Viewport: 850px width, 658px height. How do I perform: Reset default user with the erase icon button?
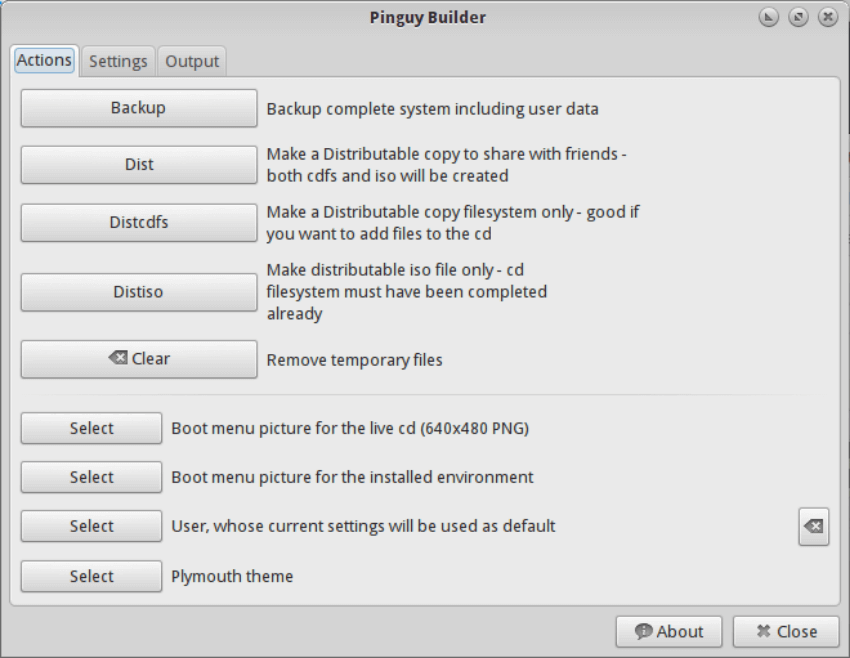[x=814, y=526]
